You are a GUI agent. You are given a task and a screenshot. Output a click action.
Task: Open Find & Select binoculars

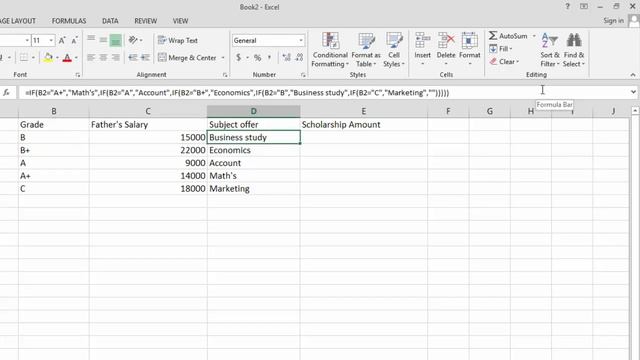(573, 50)
